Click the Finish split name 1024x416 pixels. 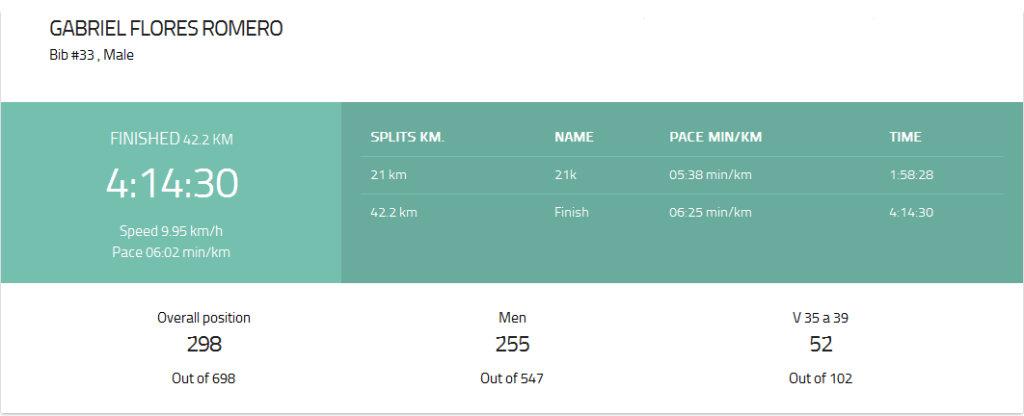(571, 212)
